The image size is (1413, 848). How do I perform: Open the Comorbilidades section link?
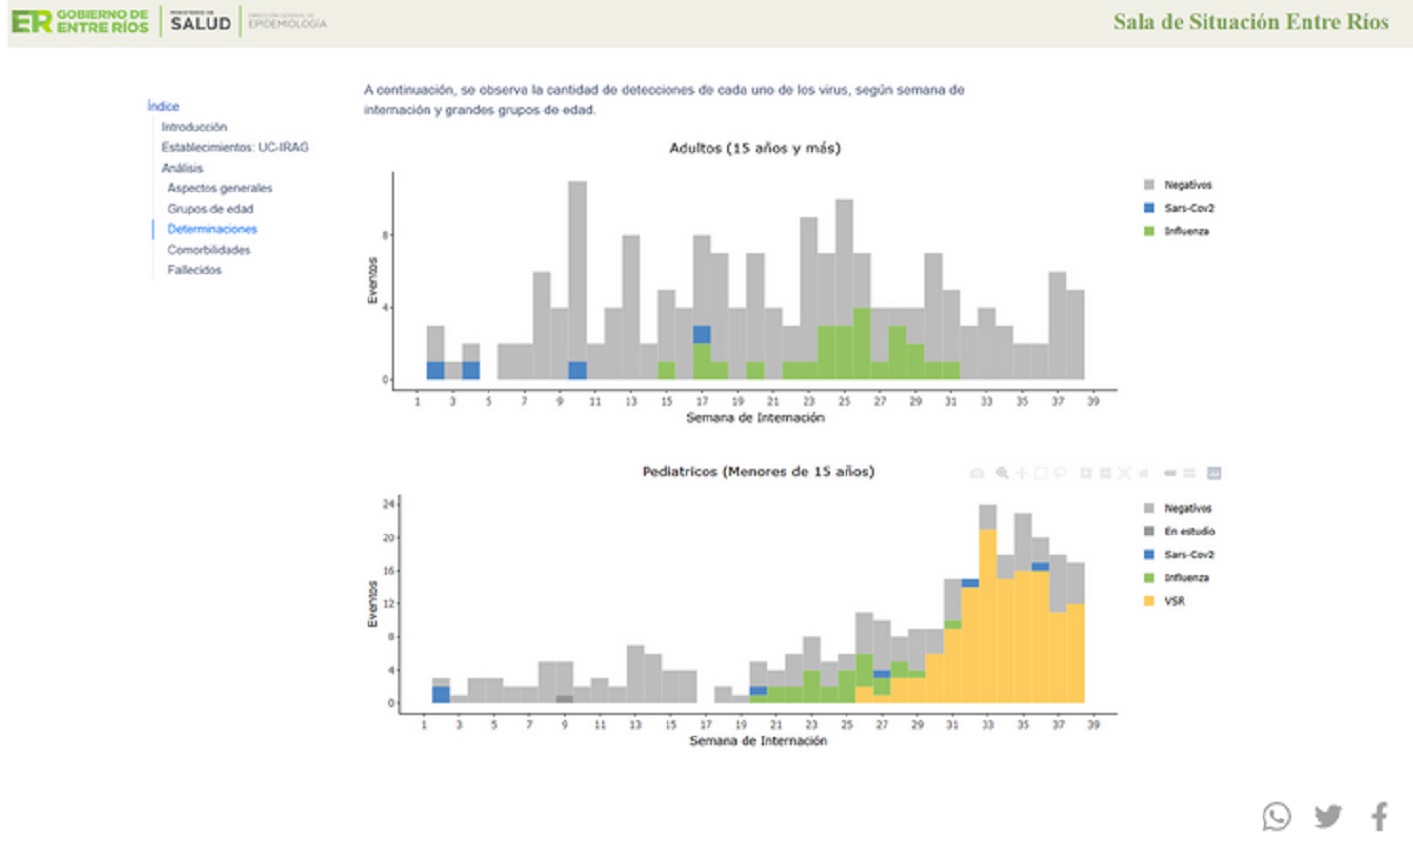pos(209,250)
